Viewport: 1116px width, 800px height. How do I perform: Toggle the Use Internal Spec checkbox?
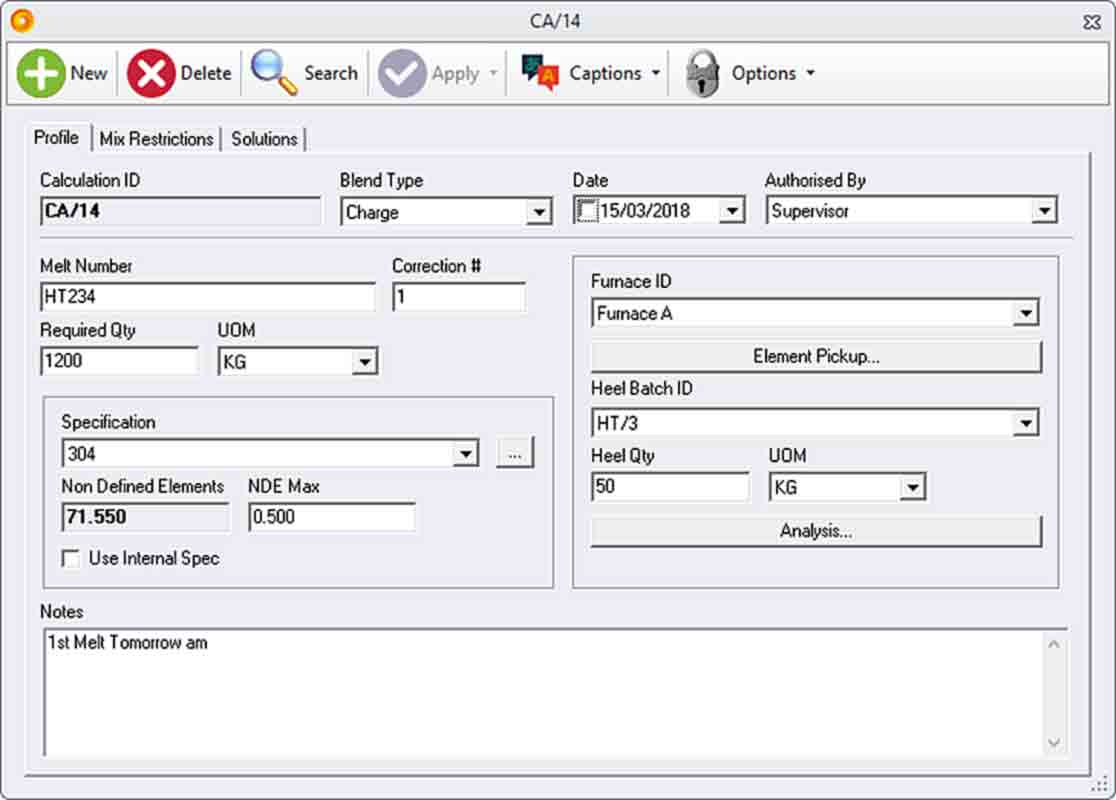click(70, 559)
